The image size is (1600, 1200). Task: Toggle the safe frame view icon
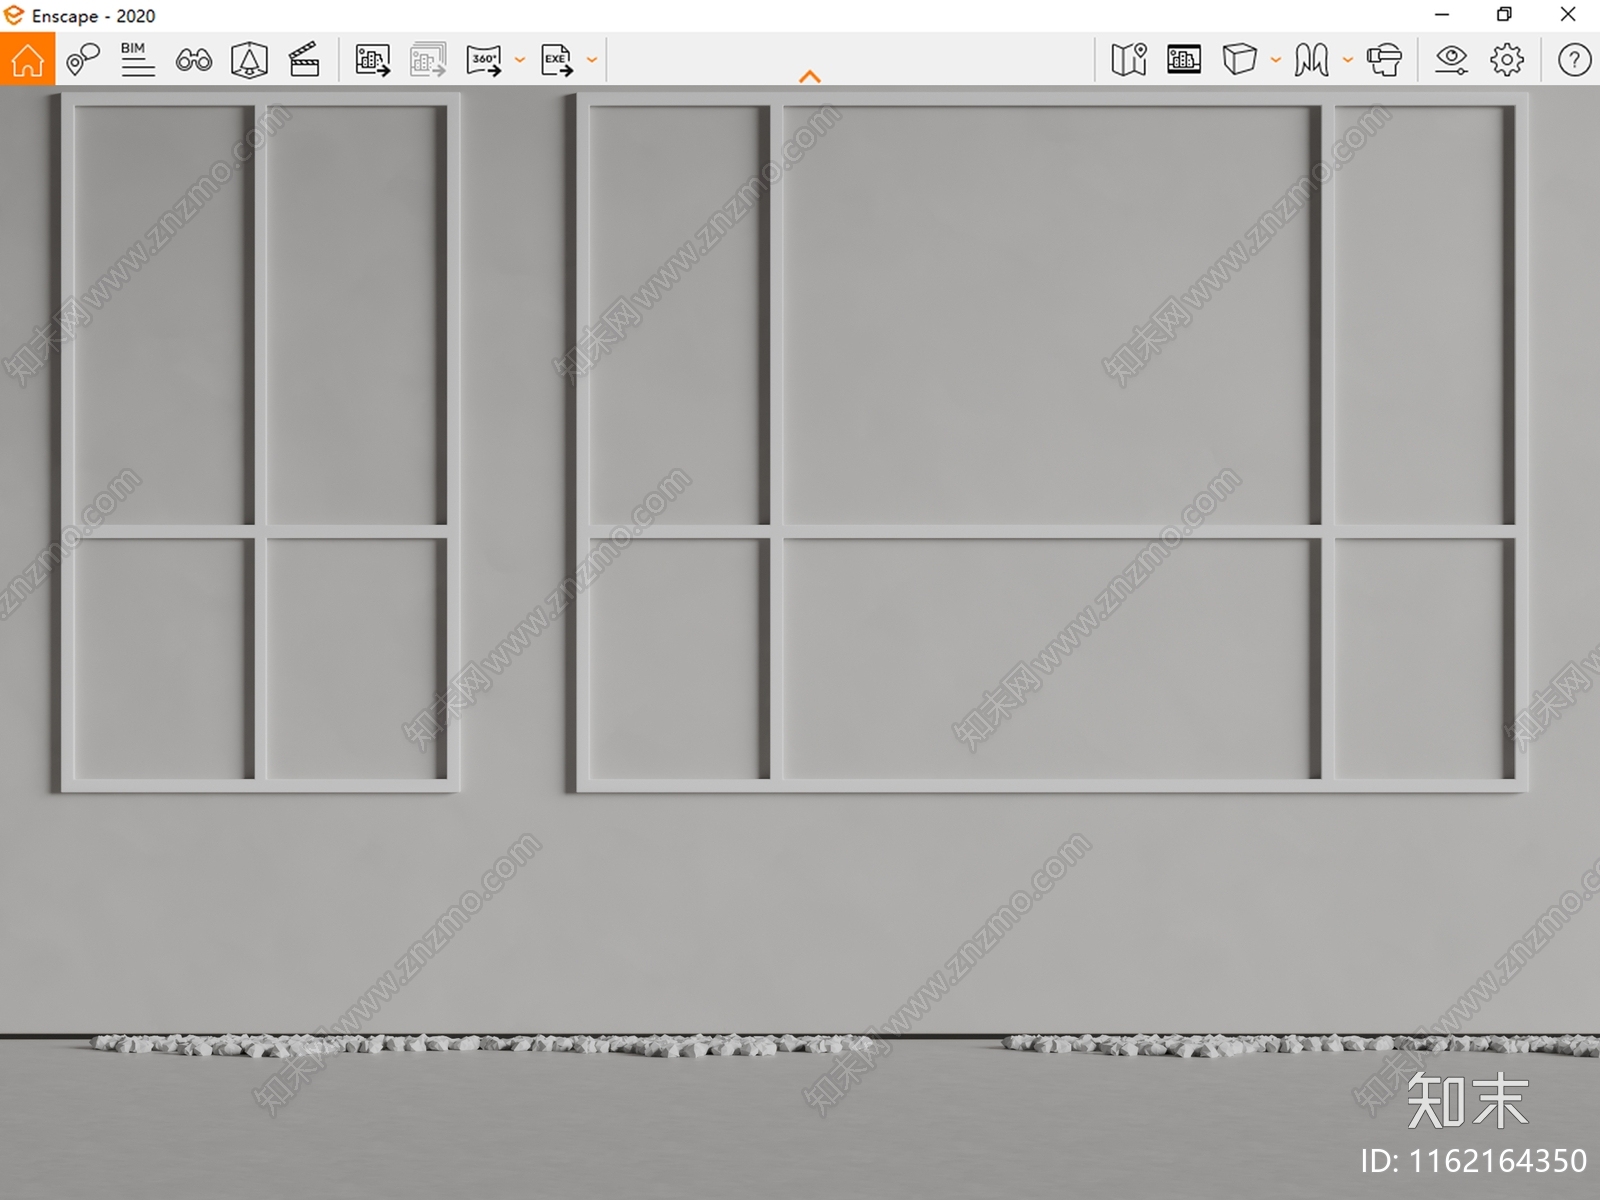click(x=249, y=60)
